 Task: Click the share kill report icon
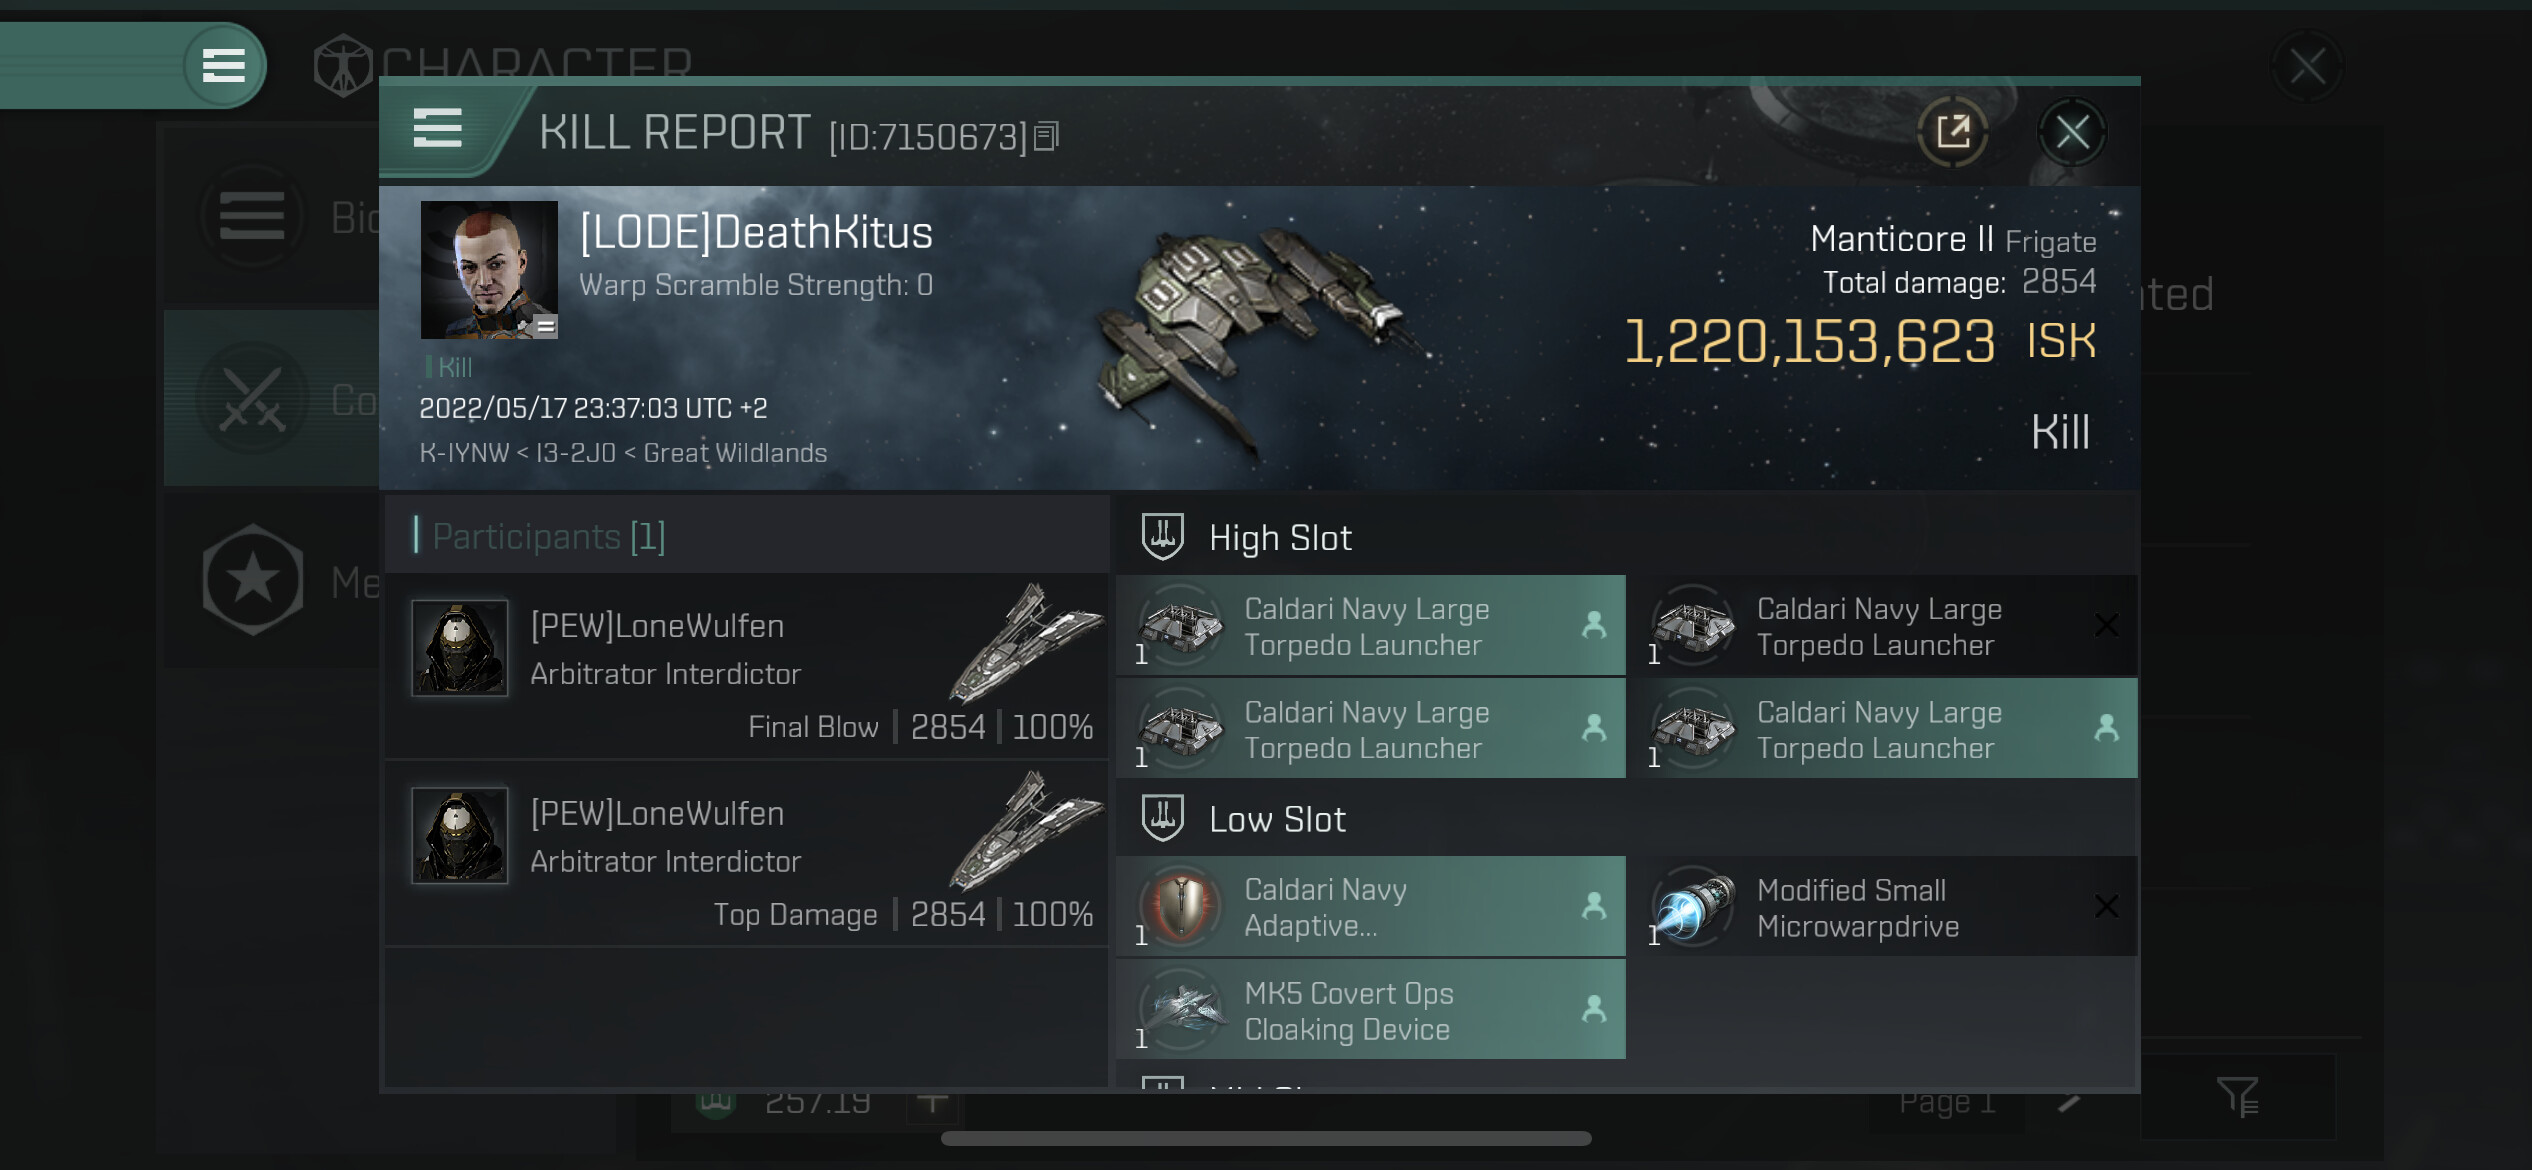click(x=1952, y=132)
